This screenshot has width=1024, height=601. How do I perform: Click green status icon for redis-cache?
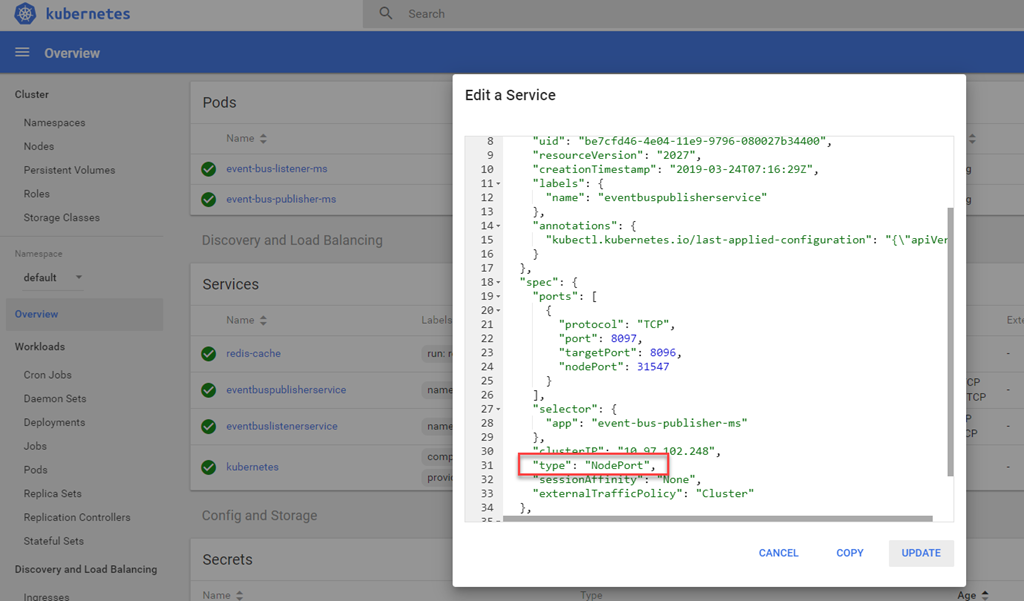(208, 354)
